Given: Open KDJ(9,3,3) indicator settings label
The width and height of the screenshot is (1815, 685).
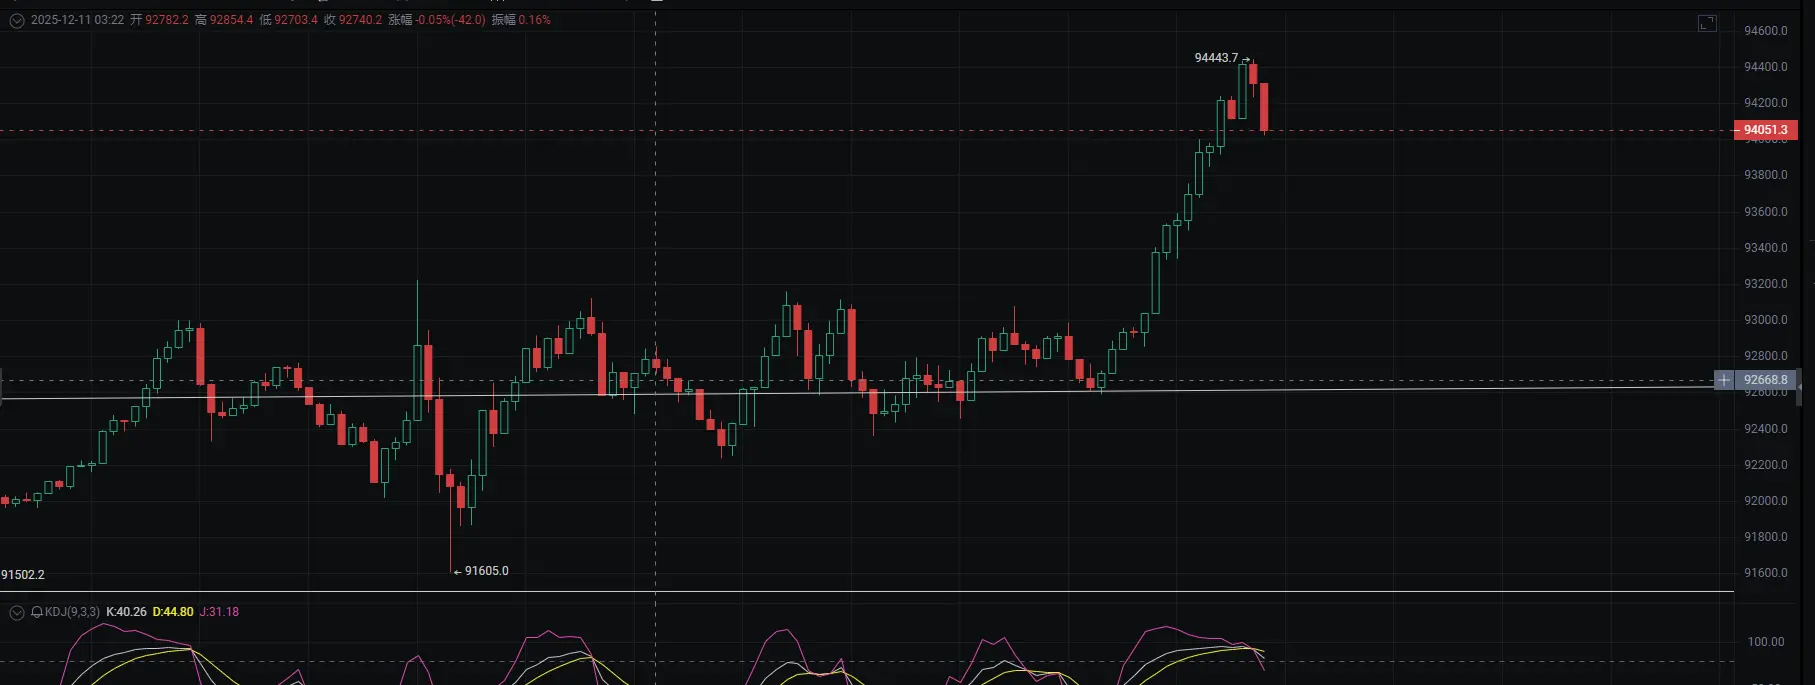Looking at the screenshot, I should click(72, 612).
